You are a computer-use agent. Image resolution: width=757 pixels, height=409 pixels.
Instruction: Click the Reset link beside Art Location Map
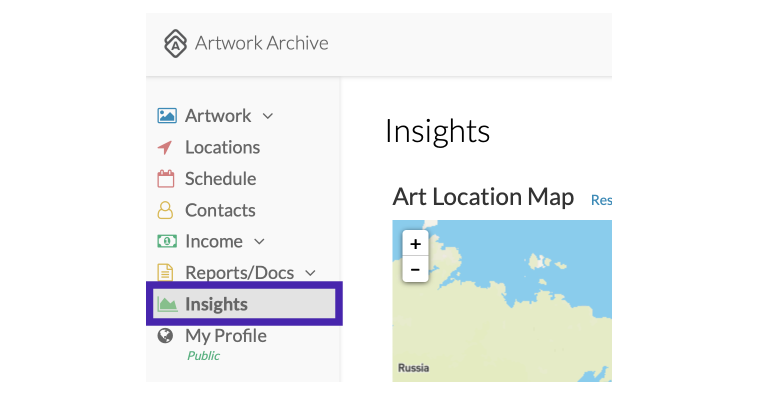tap(602, 200)
